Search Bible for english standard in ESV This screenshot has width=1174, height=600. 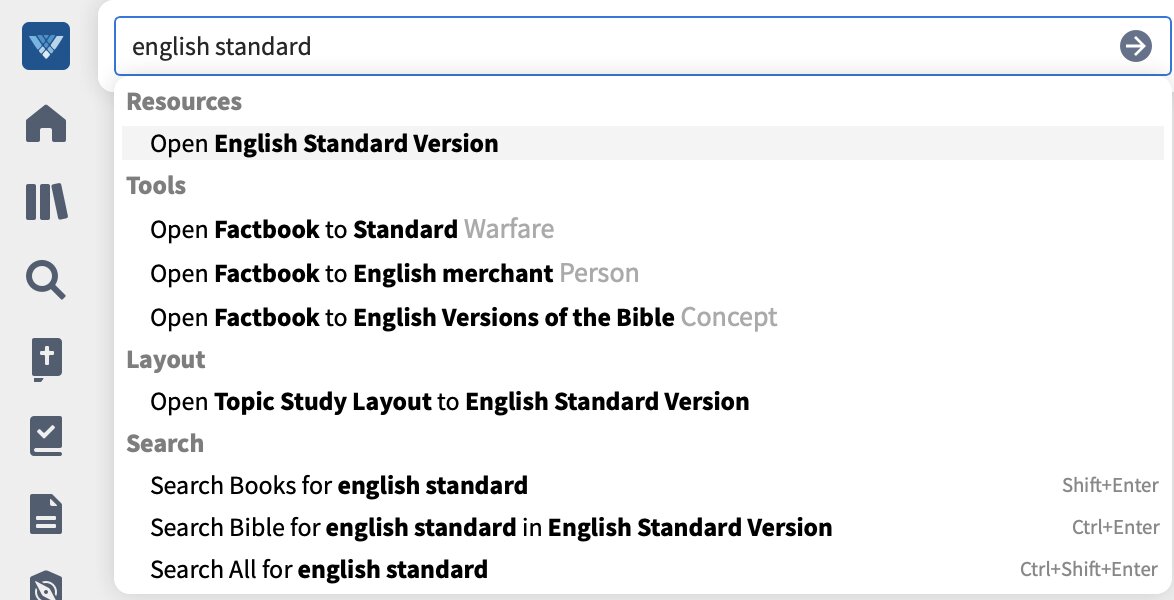tap(642, 527)
